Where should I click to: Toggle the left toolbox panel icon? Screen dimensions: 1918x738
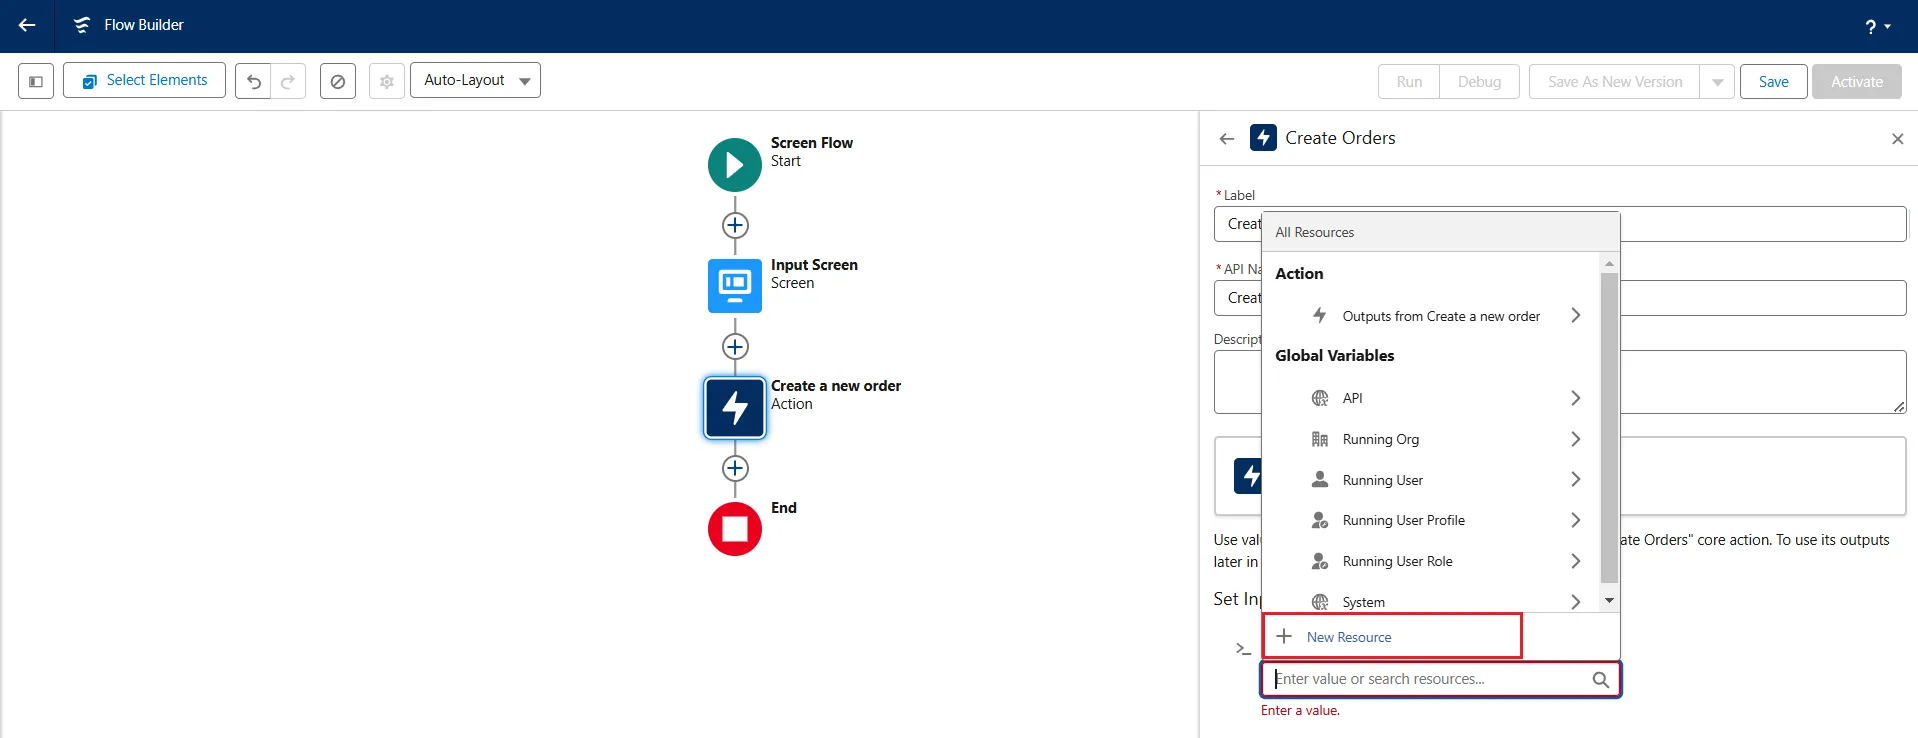point(36,81)
